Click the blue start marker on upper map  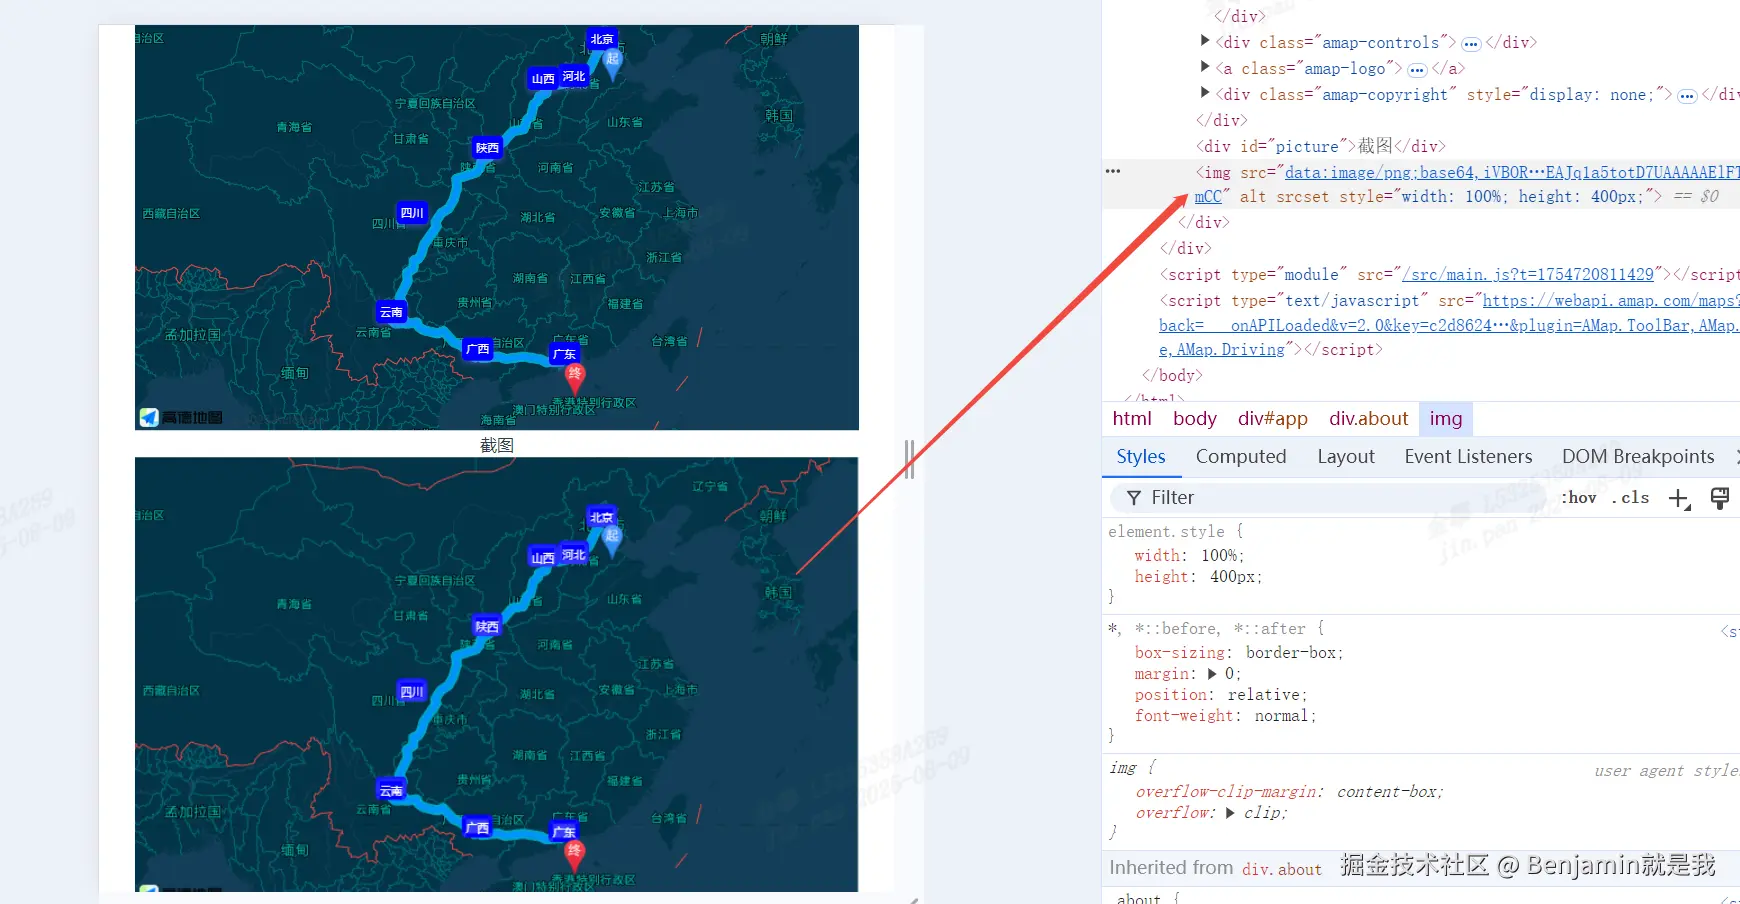coord(612,64)
